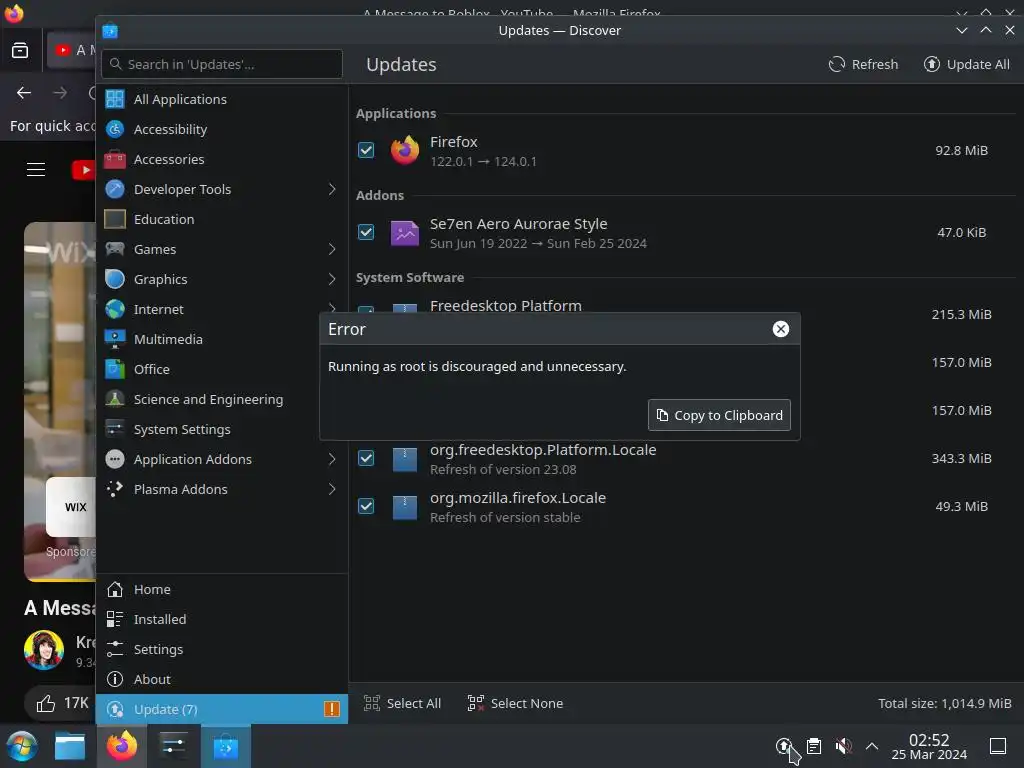Expand the hidden system tray icons arrow
The width and height of the screenshot is (1024, 768).
click(x=872, y=746)
